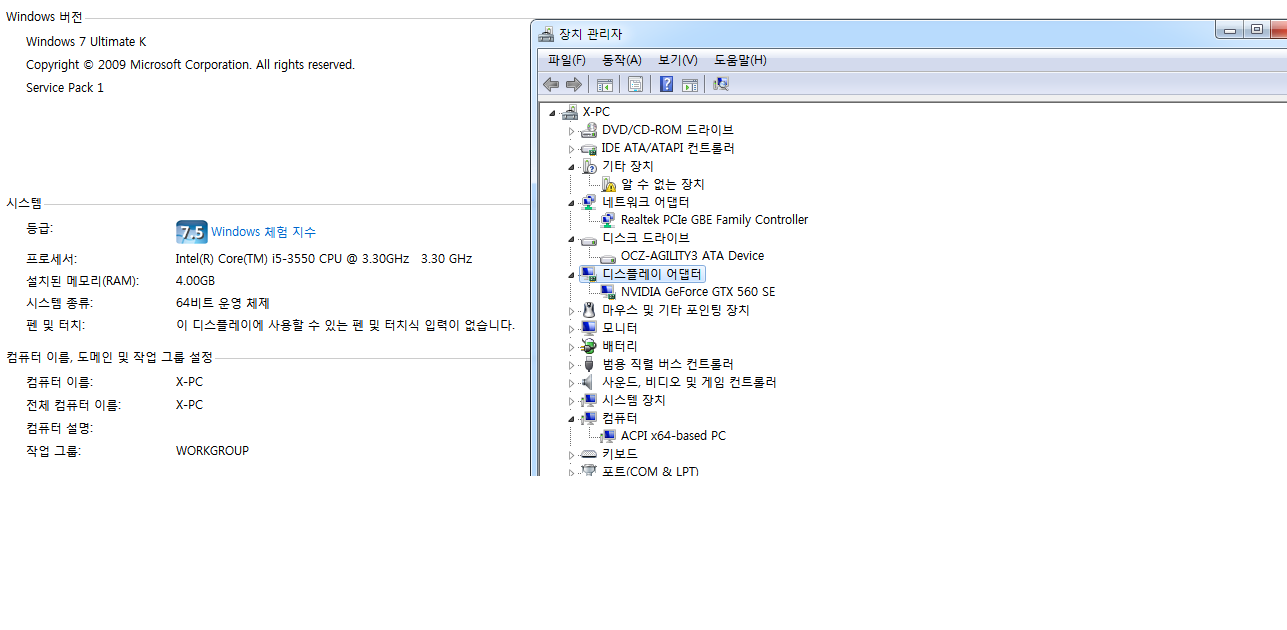Click the Forward arrow toolbar icon
Viewport: 1287px width, 630px height.
point(573,85)
